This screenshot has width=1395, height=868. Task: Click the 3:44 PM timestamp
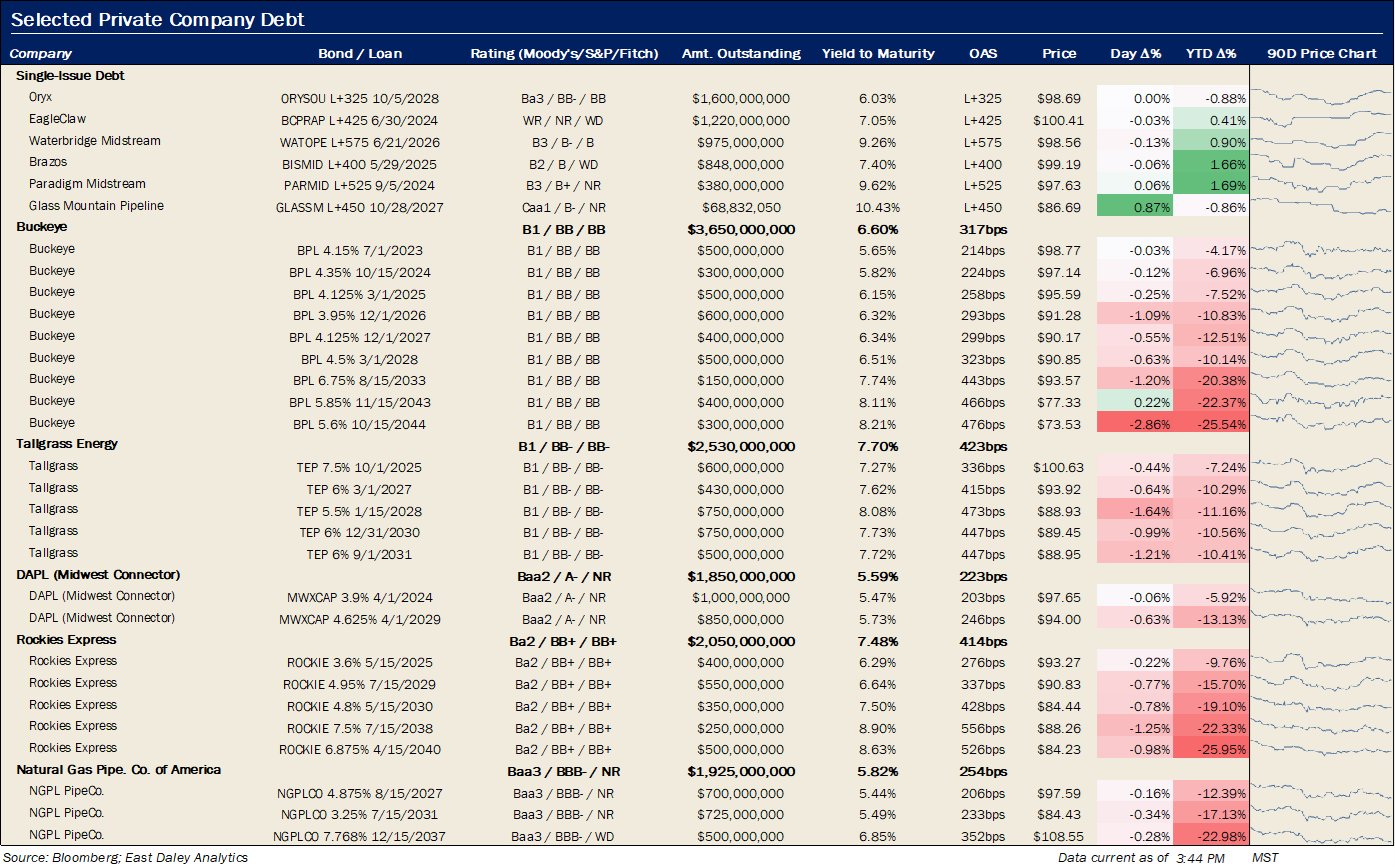point(1201,858)
